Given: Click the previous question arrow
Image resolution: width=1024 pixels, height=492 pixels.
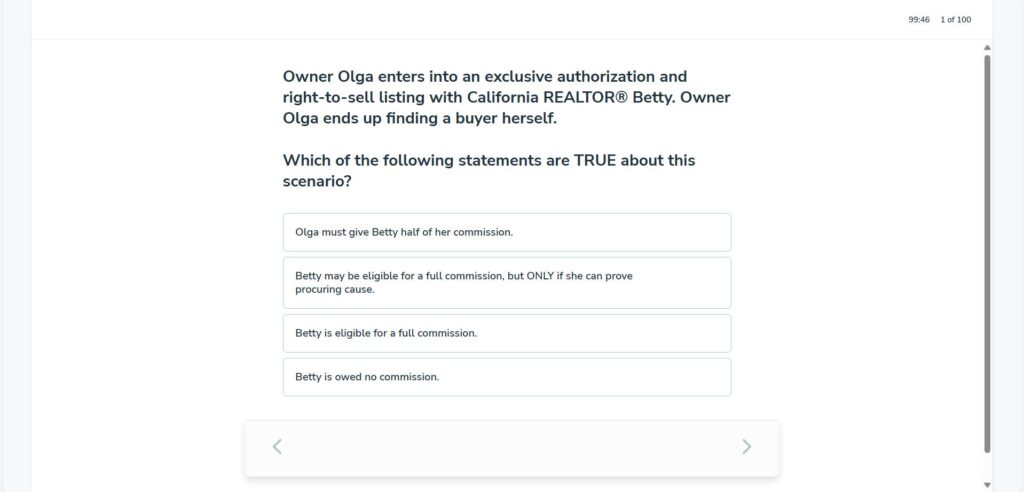Looking at the screenshot, I should [x=277, y=447].
